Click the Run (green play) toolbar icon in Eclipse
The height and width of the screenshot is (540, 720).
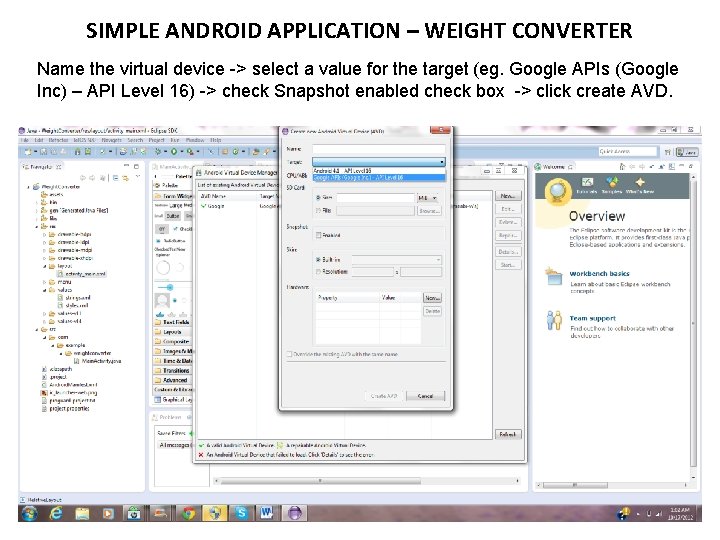point(174,152)
